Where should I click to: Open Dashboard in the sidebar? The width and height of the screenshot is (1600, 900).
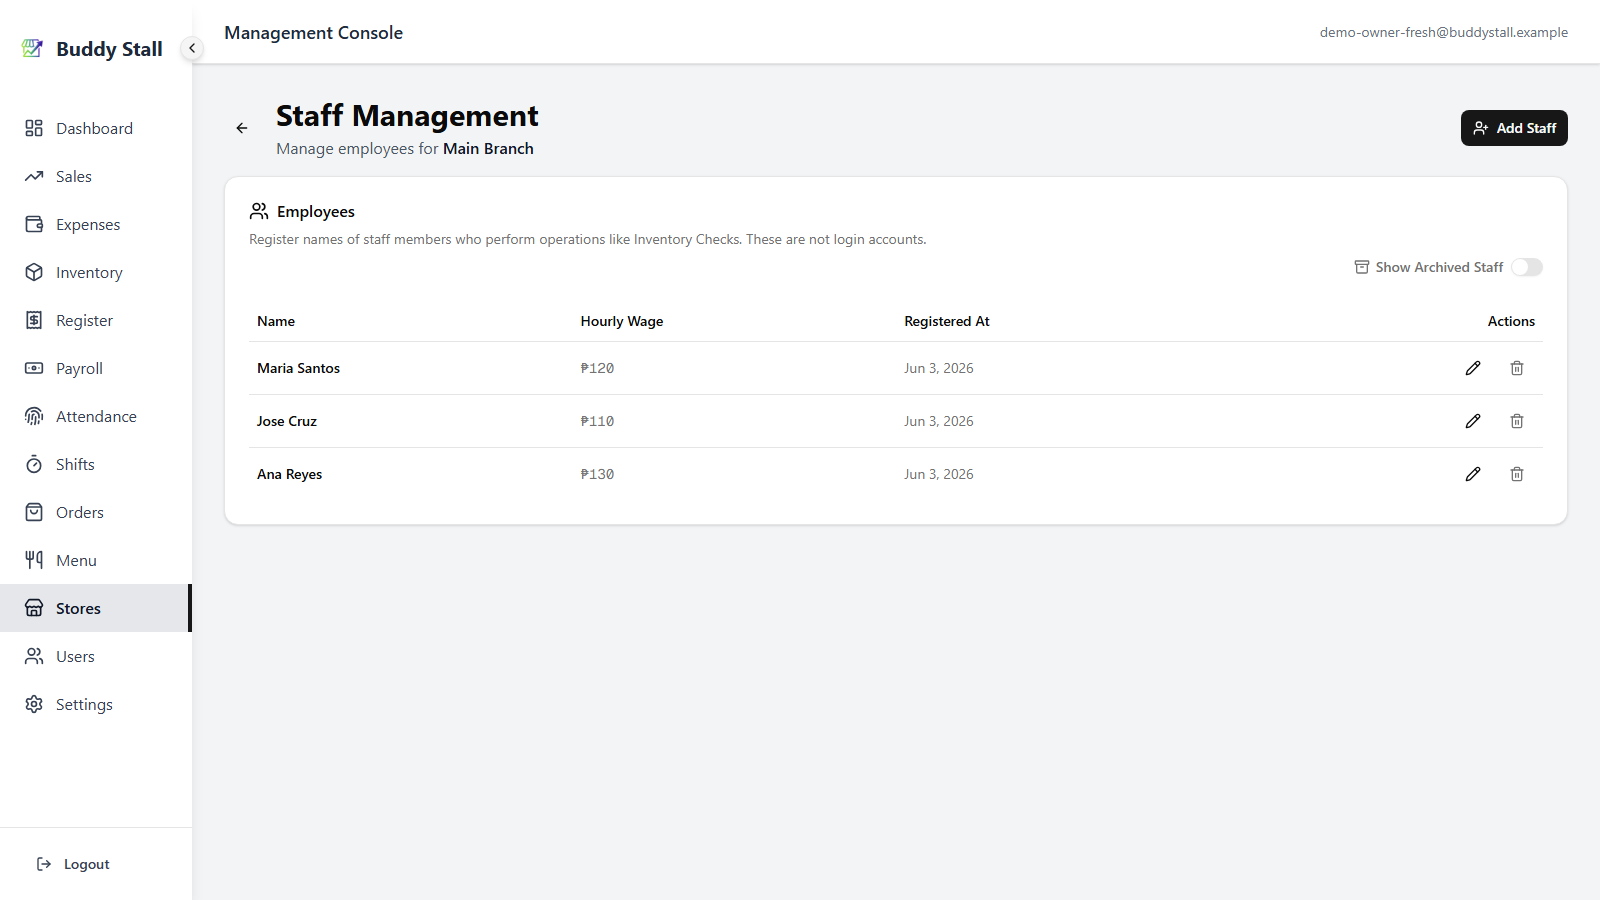96,128
